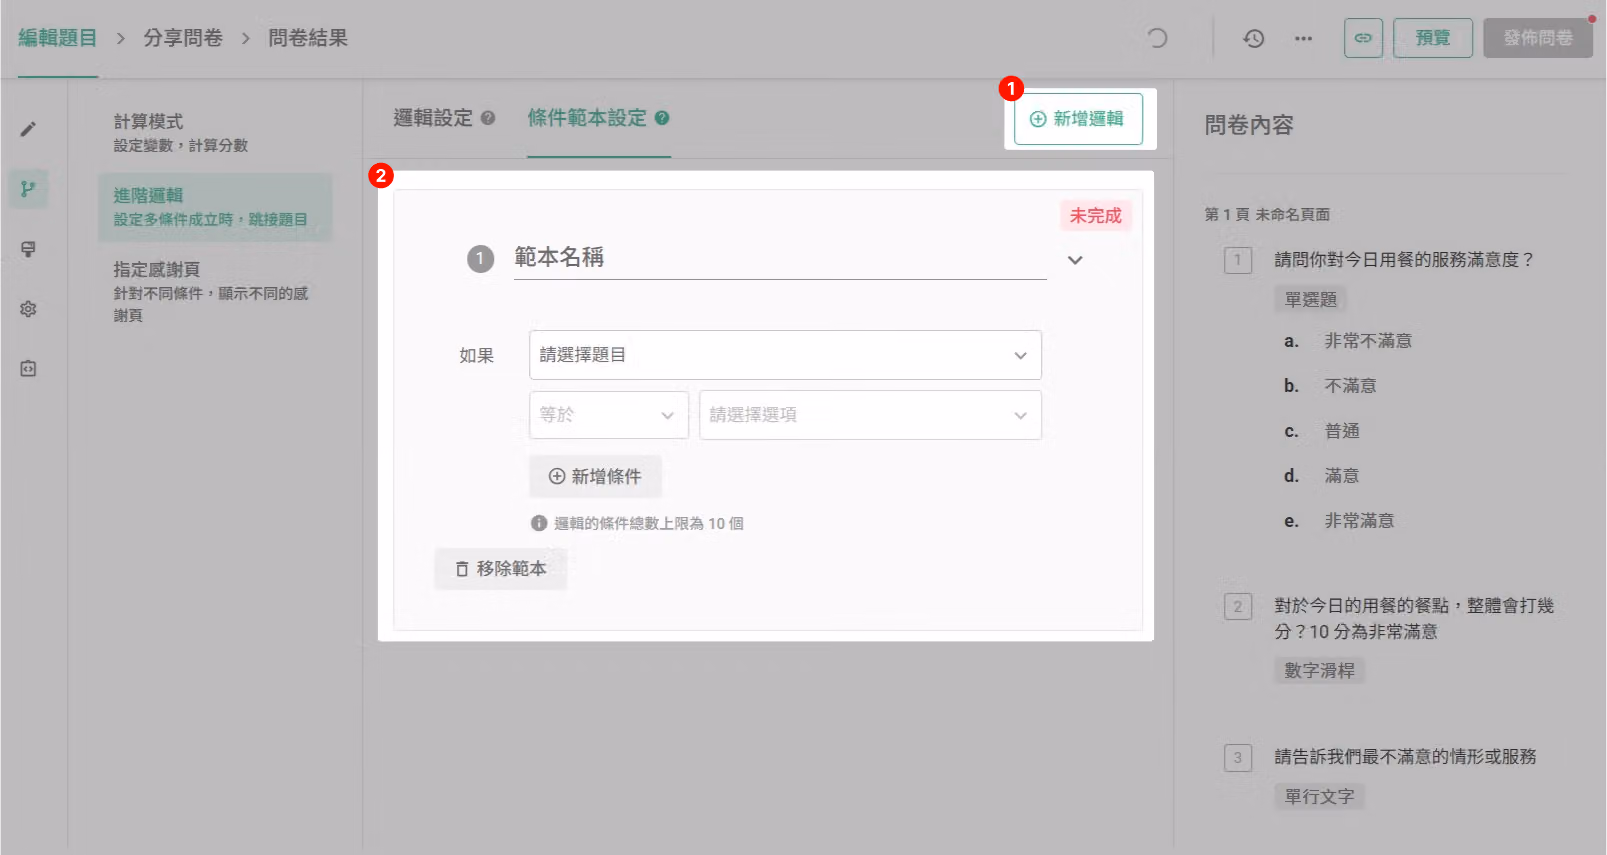Click option e. 非常滿意
The image size is (1607, 855).
click(1339, 521)
